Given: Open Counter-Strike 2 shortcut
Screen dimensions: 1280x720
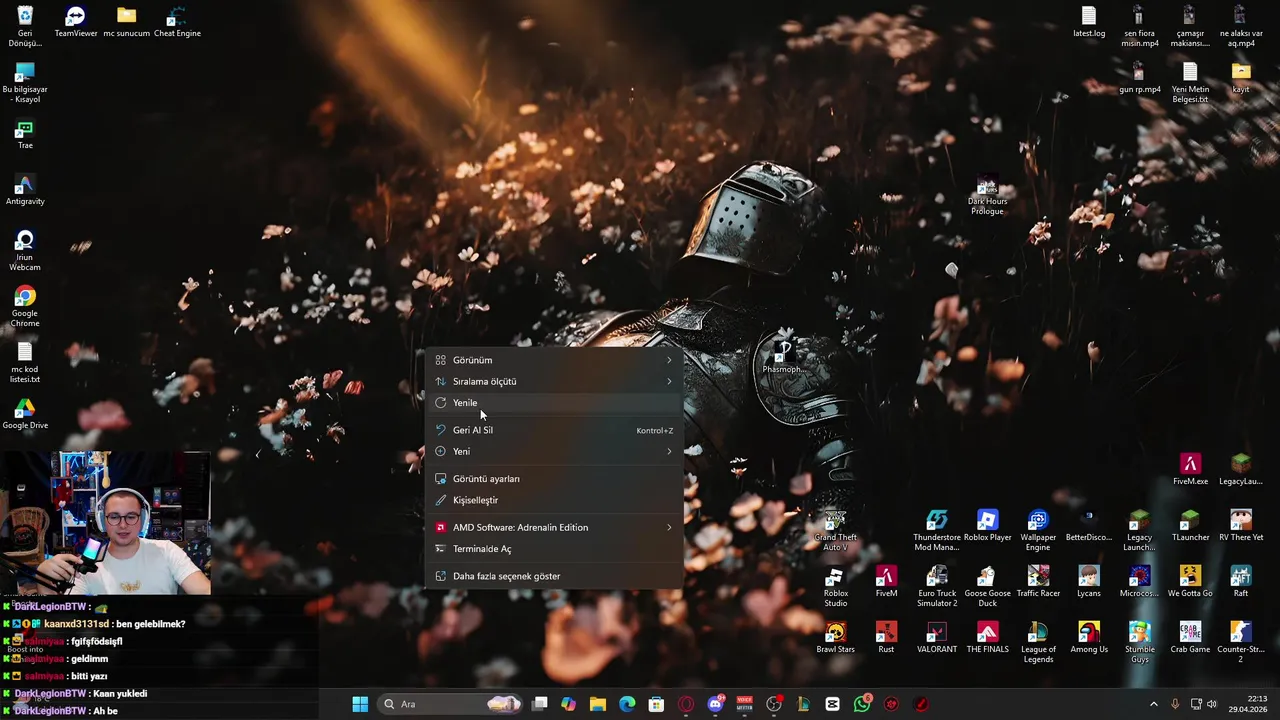Looking at the screenshot, I should pos(1241,643).
